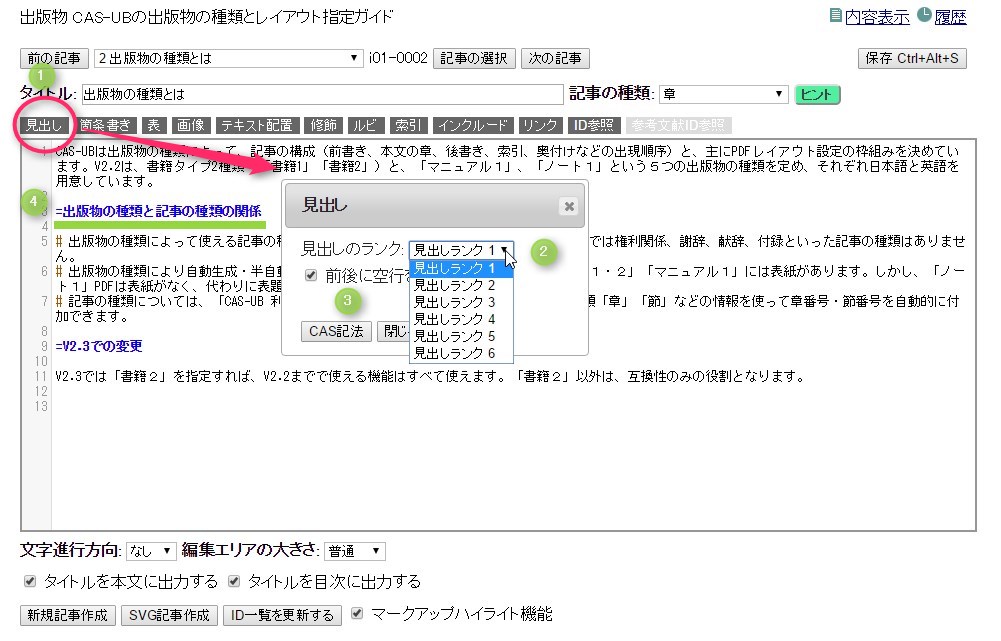This screenshot has height=641, width=1001.
Task: Choose 見出しランク 5 from the list
Action: click(x=461, y=336)
